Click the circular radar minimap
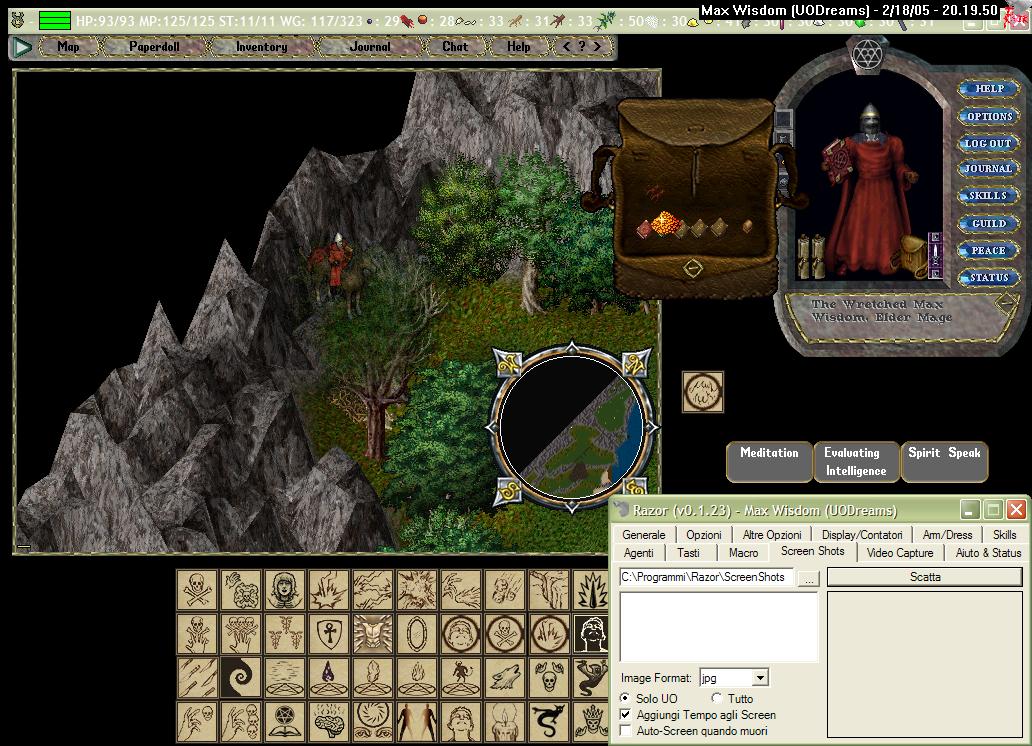This screenshot has width=1032, height=746. pos(571,427)
